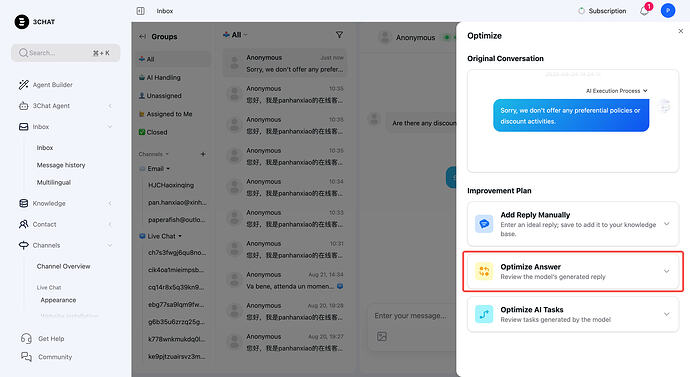The height and width of the screenshot is (377, 690).
Task: Select the HJCHaoxinqing email channel
Action: click(171, 185)
